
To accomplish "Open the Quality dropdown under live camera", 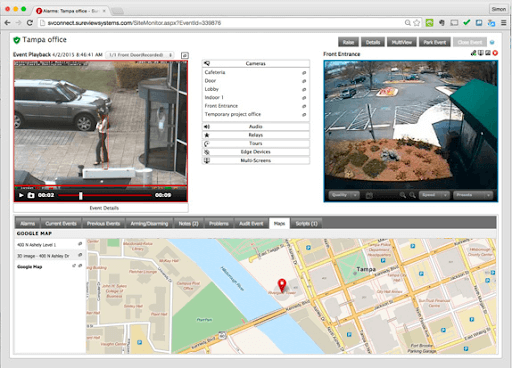I will (x=344, y=195).
